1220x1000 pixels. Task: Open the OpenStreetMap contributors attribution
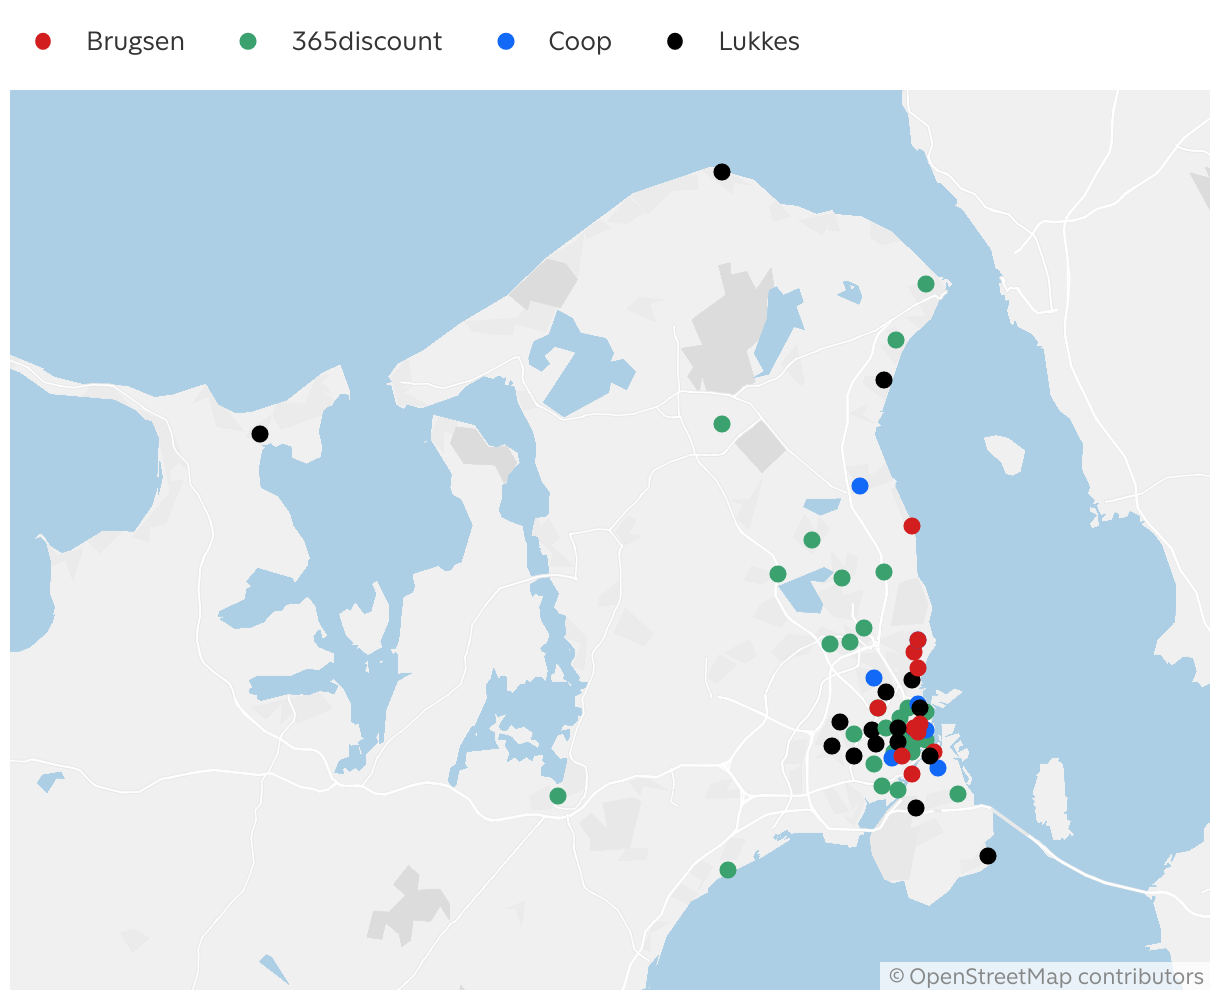point(1046,976)
